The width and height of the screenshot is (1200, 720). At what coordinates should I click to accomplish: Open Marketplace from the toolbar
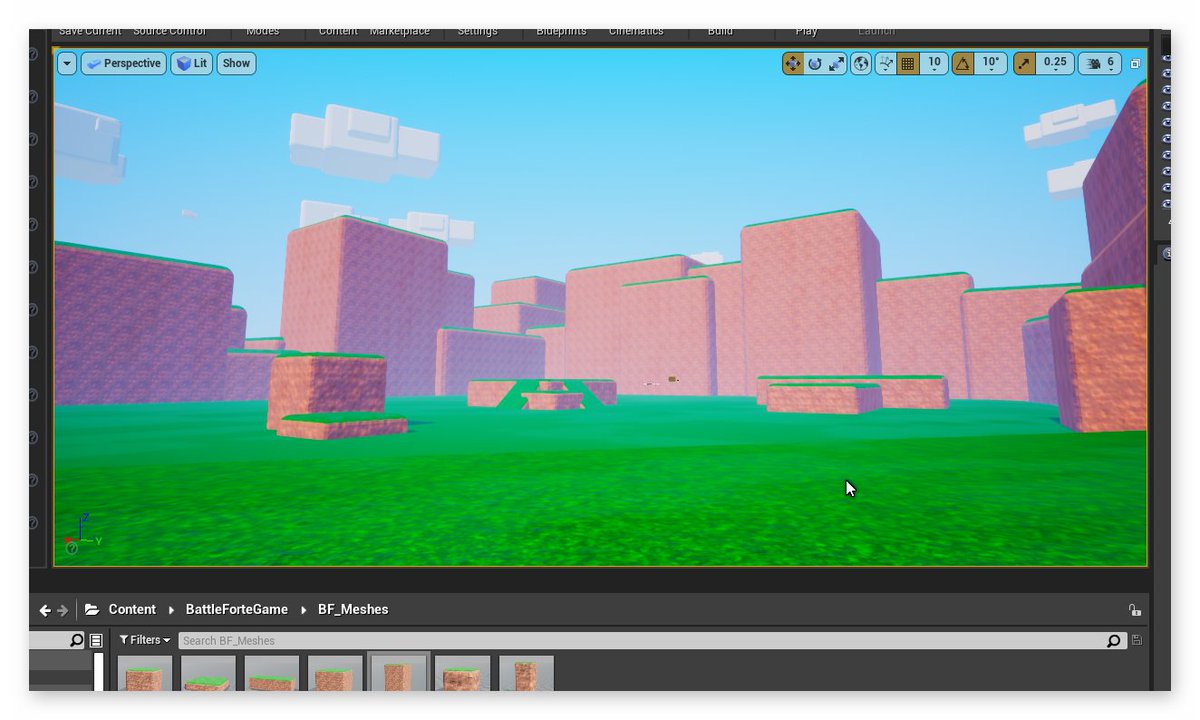(400, 33)
